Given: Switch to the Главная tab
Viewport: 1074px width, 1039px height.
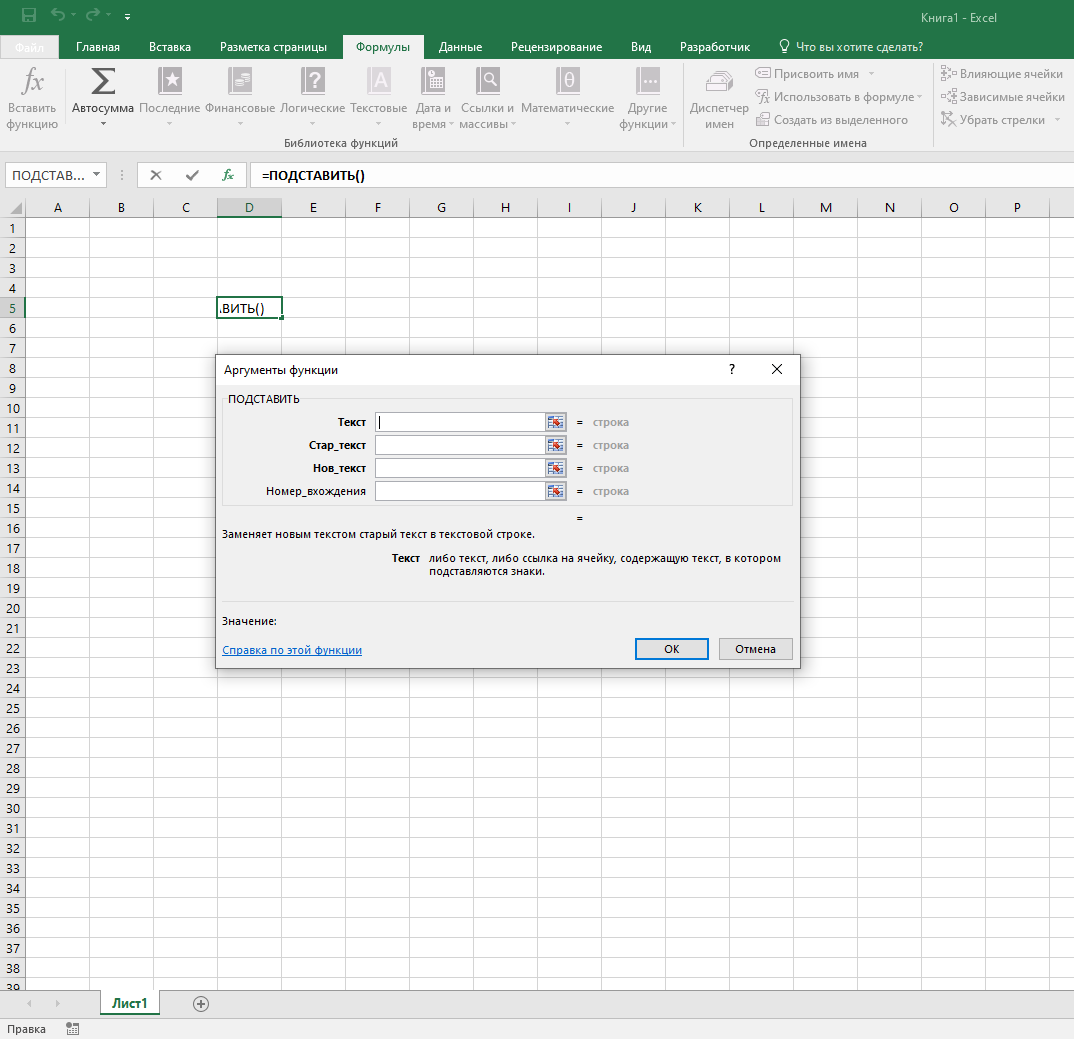Looking at the screenshot, I should pos(98,47).
